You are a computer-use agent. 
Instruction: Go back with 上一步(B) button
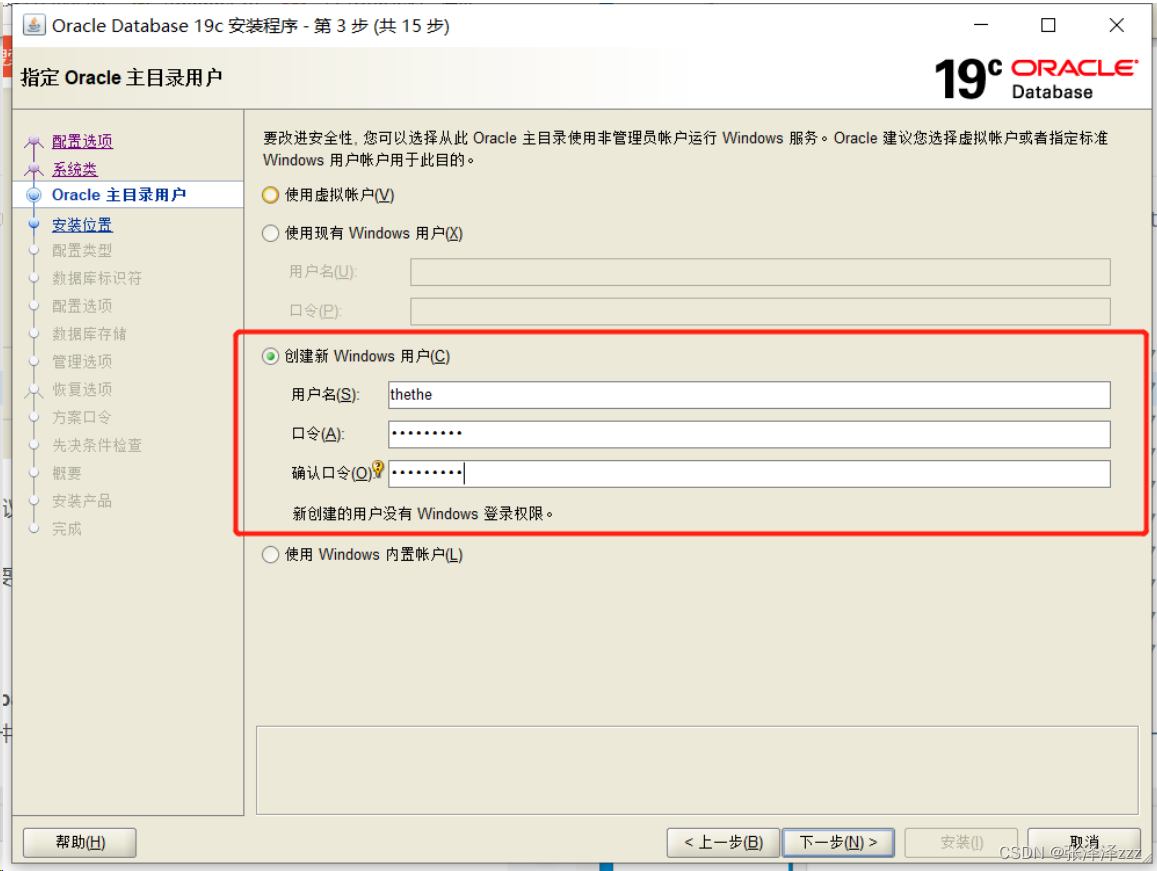[x=723, y=842]
